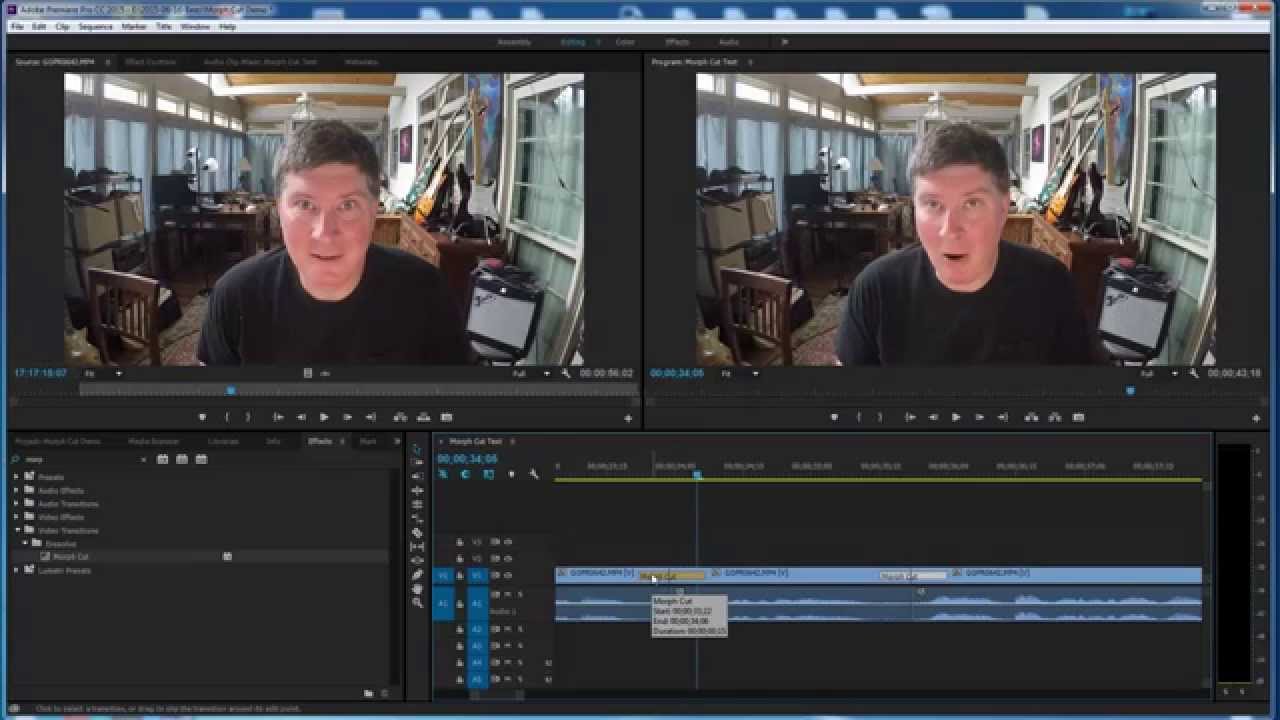
Task: Select the Razor tool
Action: 417,532
